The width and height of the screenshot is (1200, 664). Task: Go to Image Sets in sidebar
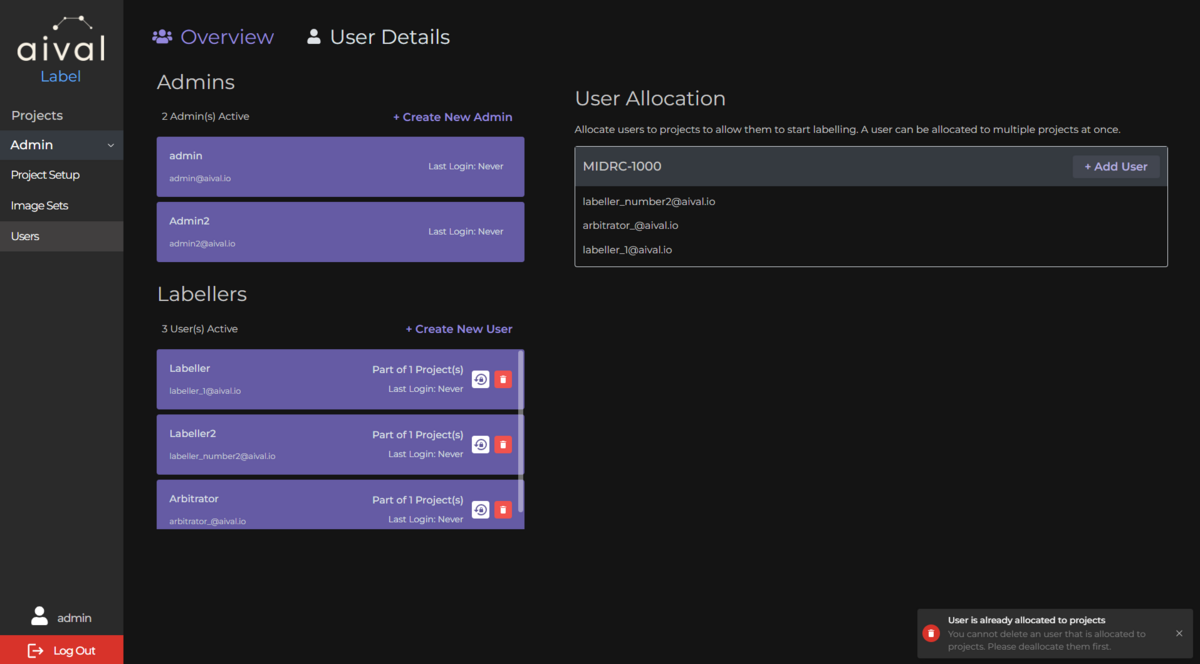39,206
